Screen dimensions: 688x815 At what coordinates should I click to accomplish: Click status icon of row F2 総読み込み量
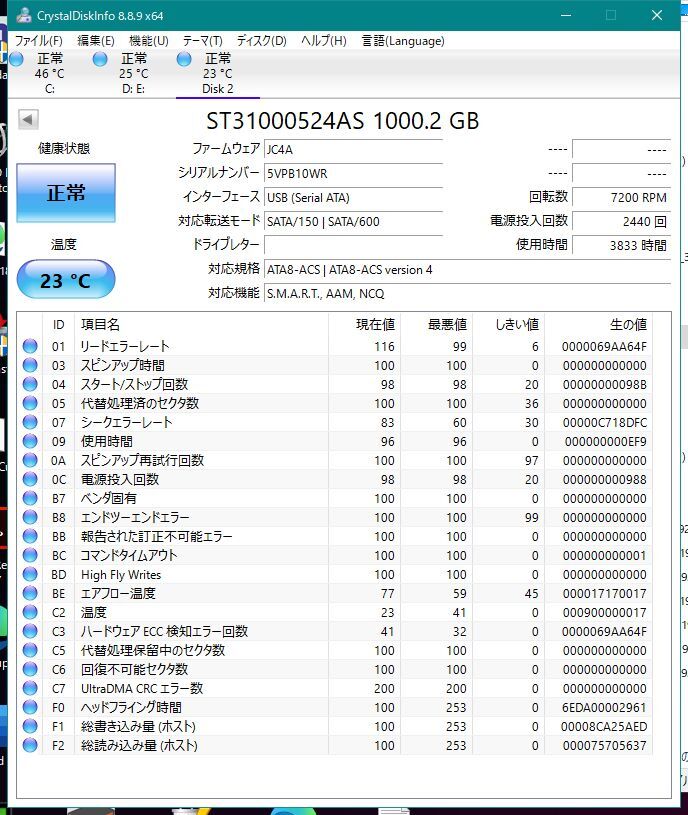click(30, 745)
